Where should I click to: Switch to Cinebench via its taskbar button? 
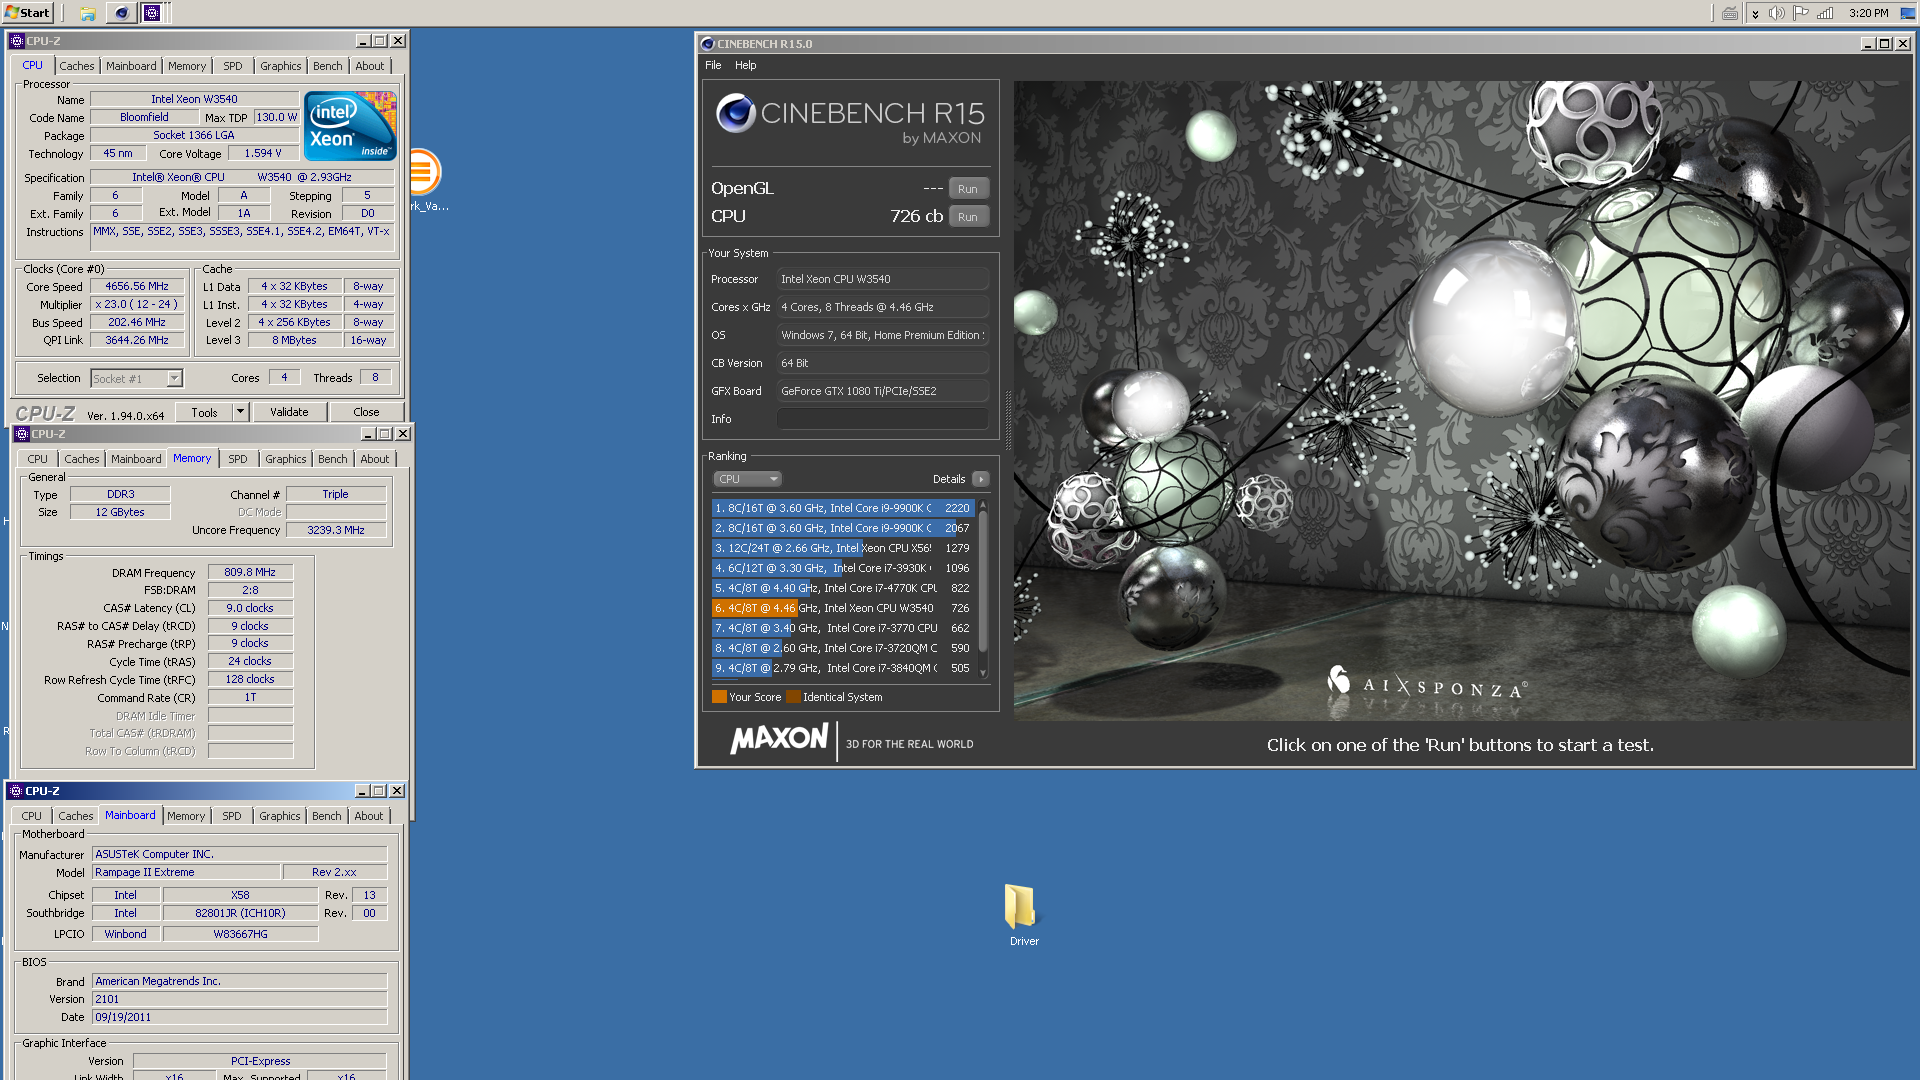tap(121, 13)
